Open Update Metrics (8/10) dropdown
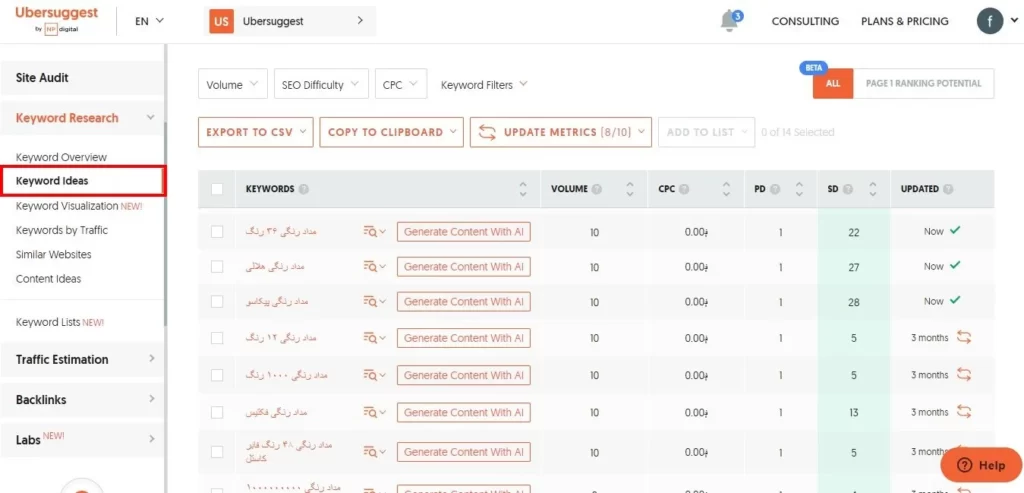The width and height of the screenshot is (1024, 493). tap(561, 132)
